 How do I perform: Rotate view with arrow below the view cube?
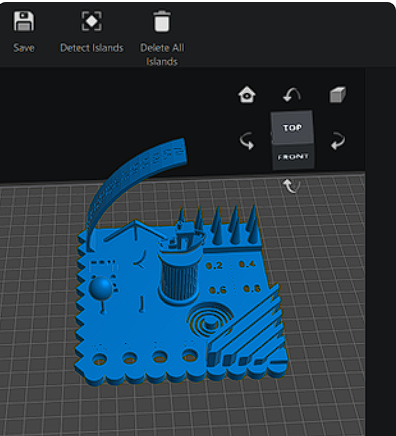292,186
